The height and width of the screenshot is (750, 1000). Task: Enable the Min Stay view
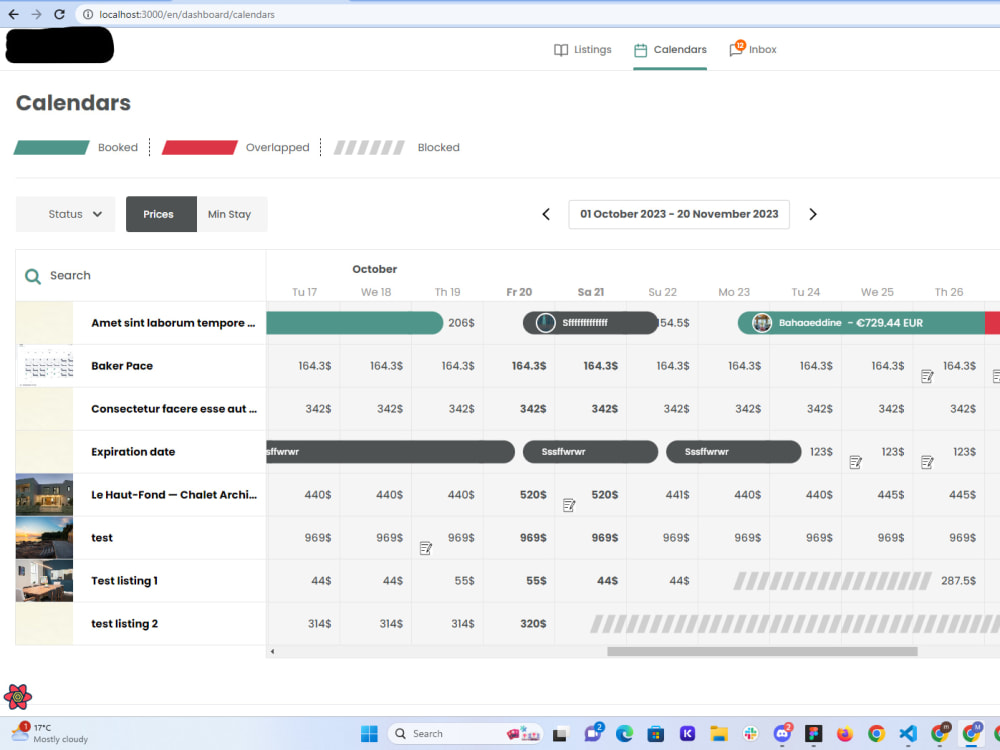(231, 214)
